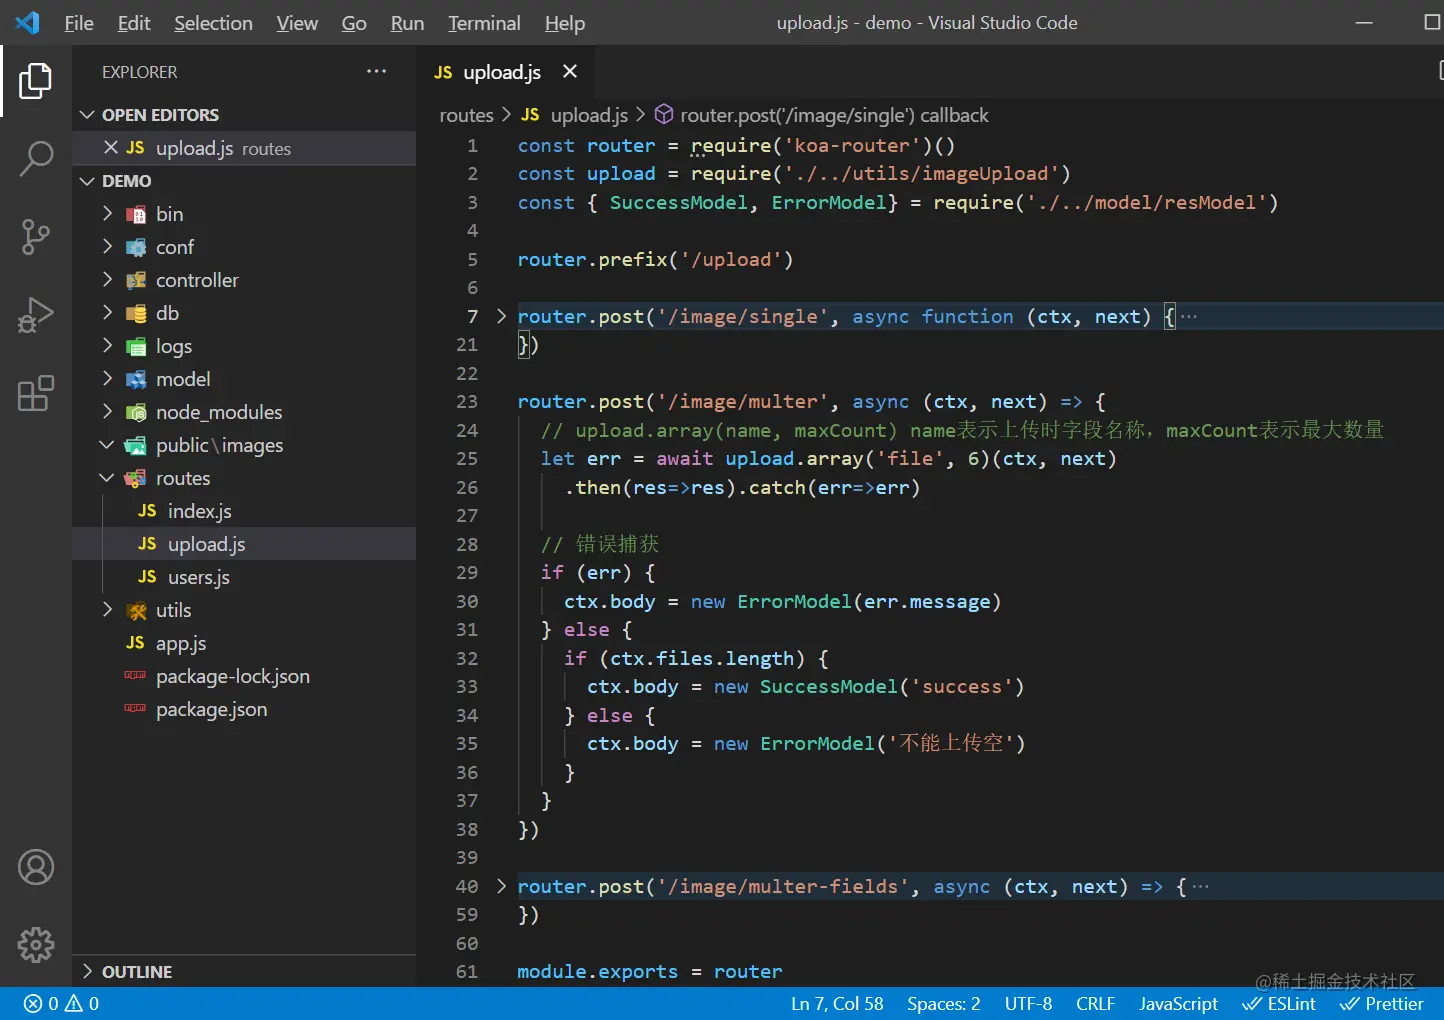Click the errors and warnings status indicator

62,1003
